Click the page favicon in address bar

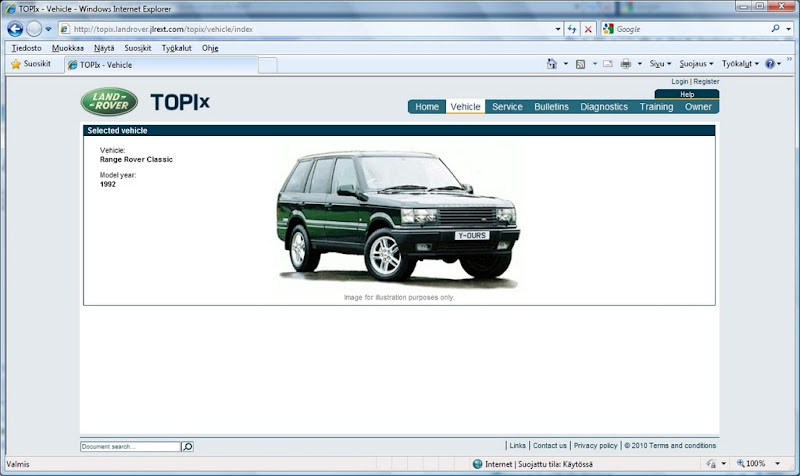tap(65, 29)
